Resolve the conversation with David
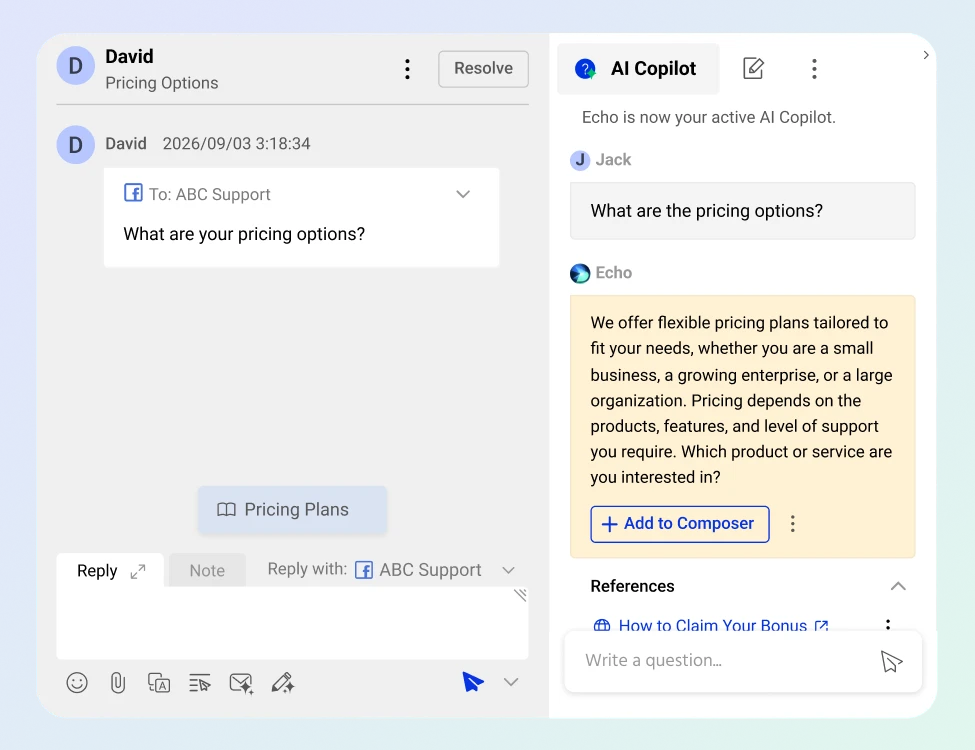 pos(483,68)
